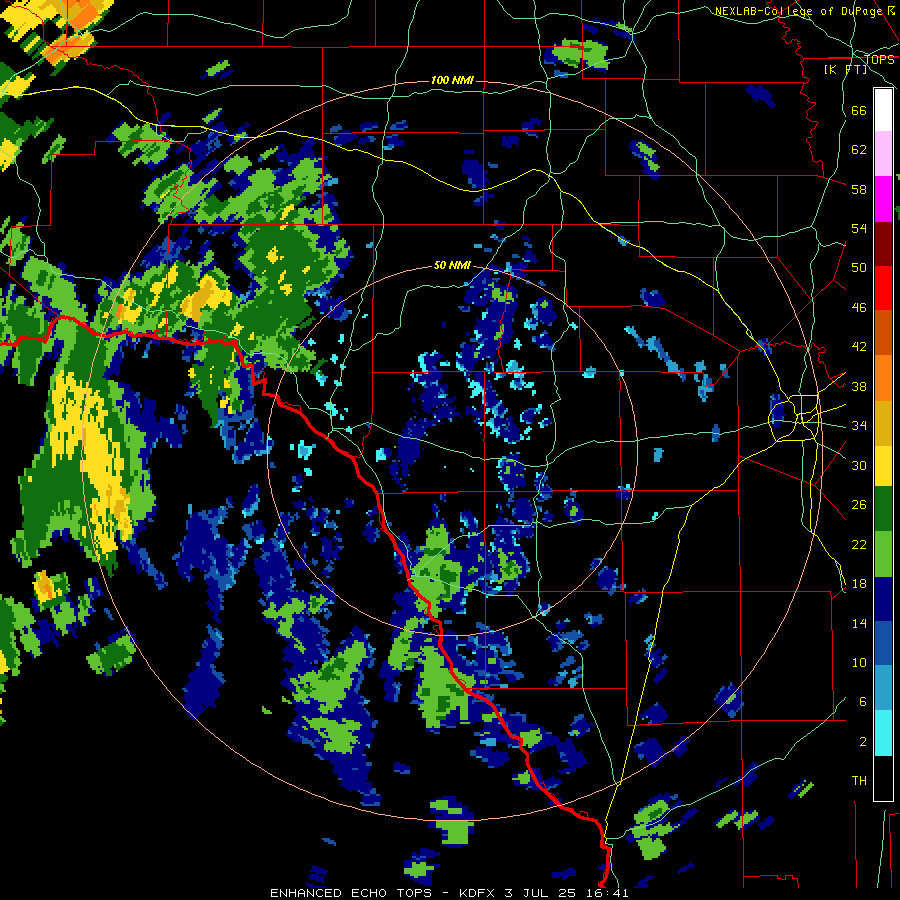Image resolution: width=900 pixels, height=900 pixels.
Task: Click the '30' legend value
Action: (x=859, y=465)
